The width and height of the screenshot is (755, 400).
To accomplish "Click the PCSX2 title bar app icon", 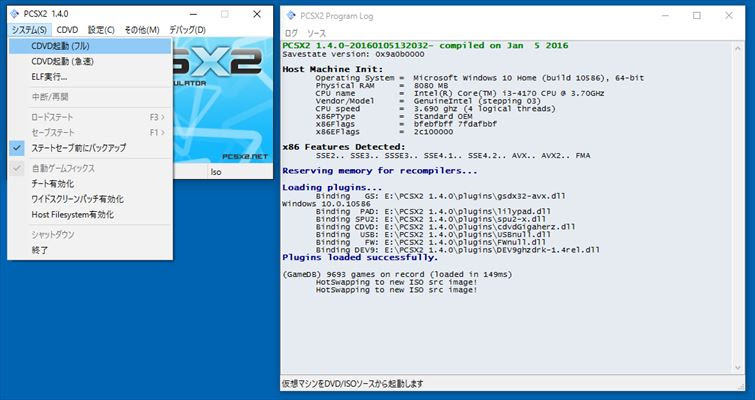I will click(14, 14).
